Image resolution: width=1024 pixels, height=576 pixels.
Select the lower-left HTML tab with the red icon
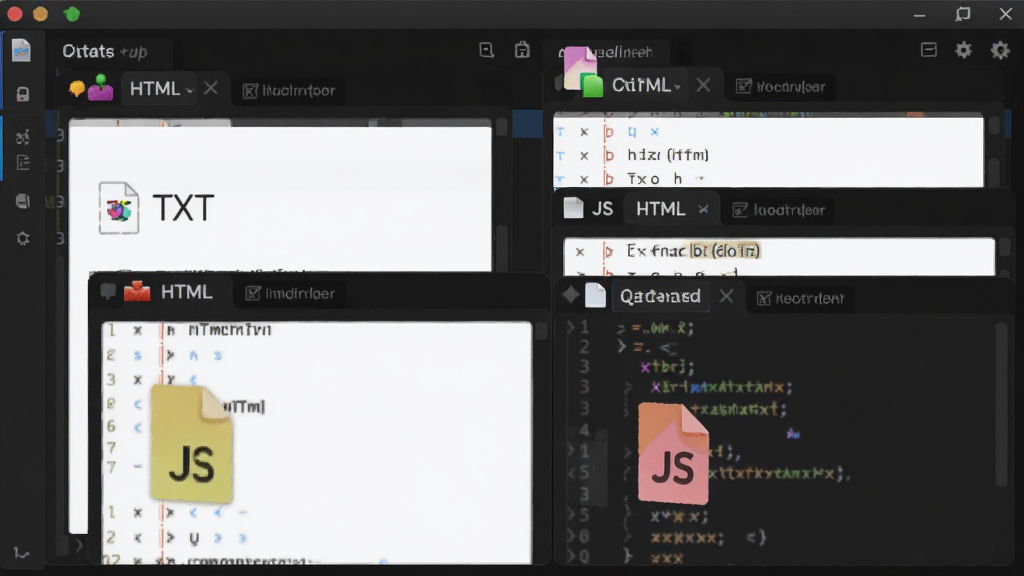tap(187, 292)
